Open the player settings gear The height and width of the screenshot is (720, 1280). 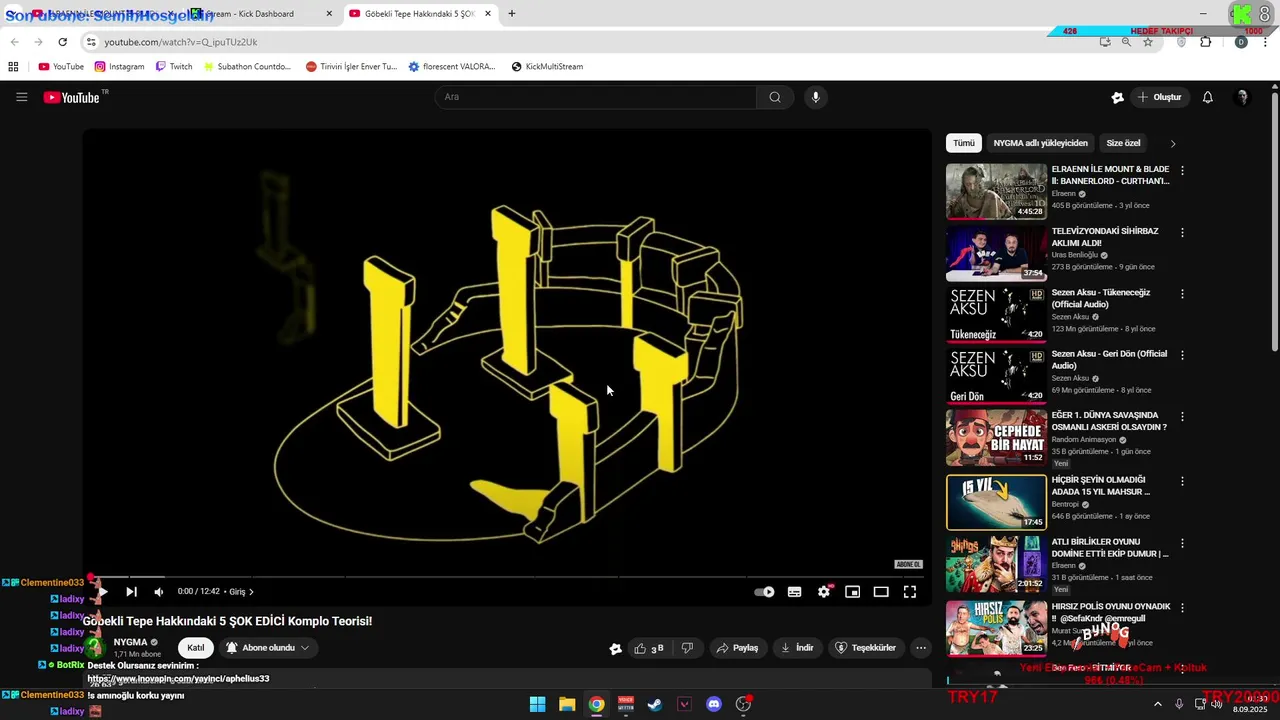[x=824, y=592]
